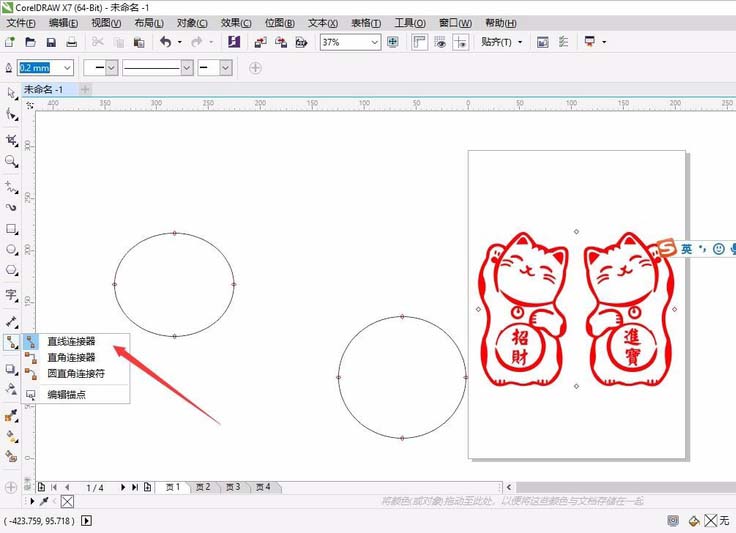Click the full screen preview icon

tap(392, 42)
